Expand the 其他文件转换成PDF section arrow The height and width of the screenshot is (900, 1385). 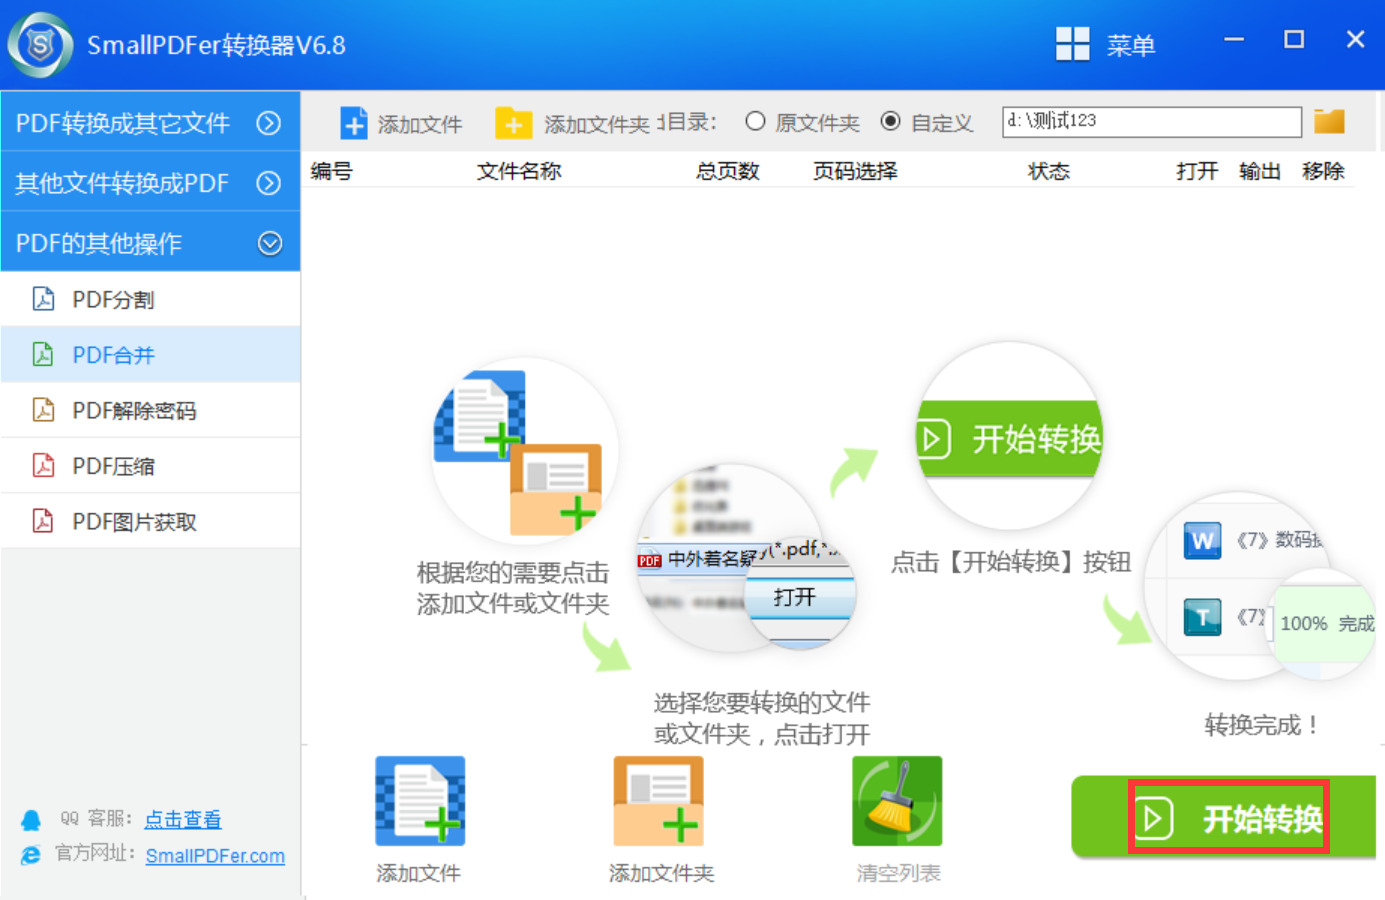(269, 183)
